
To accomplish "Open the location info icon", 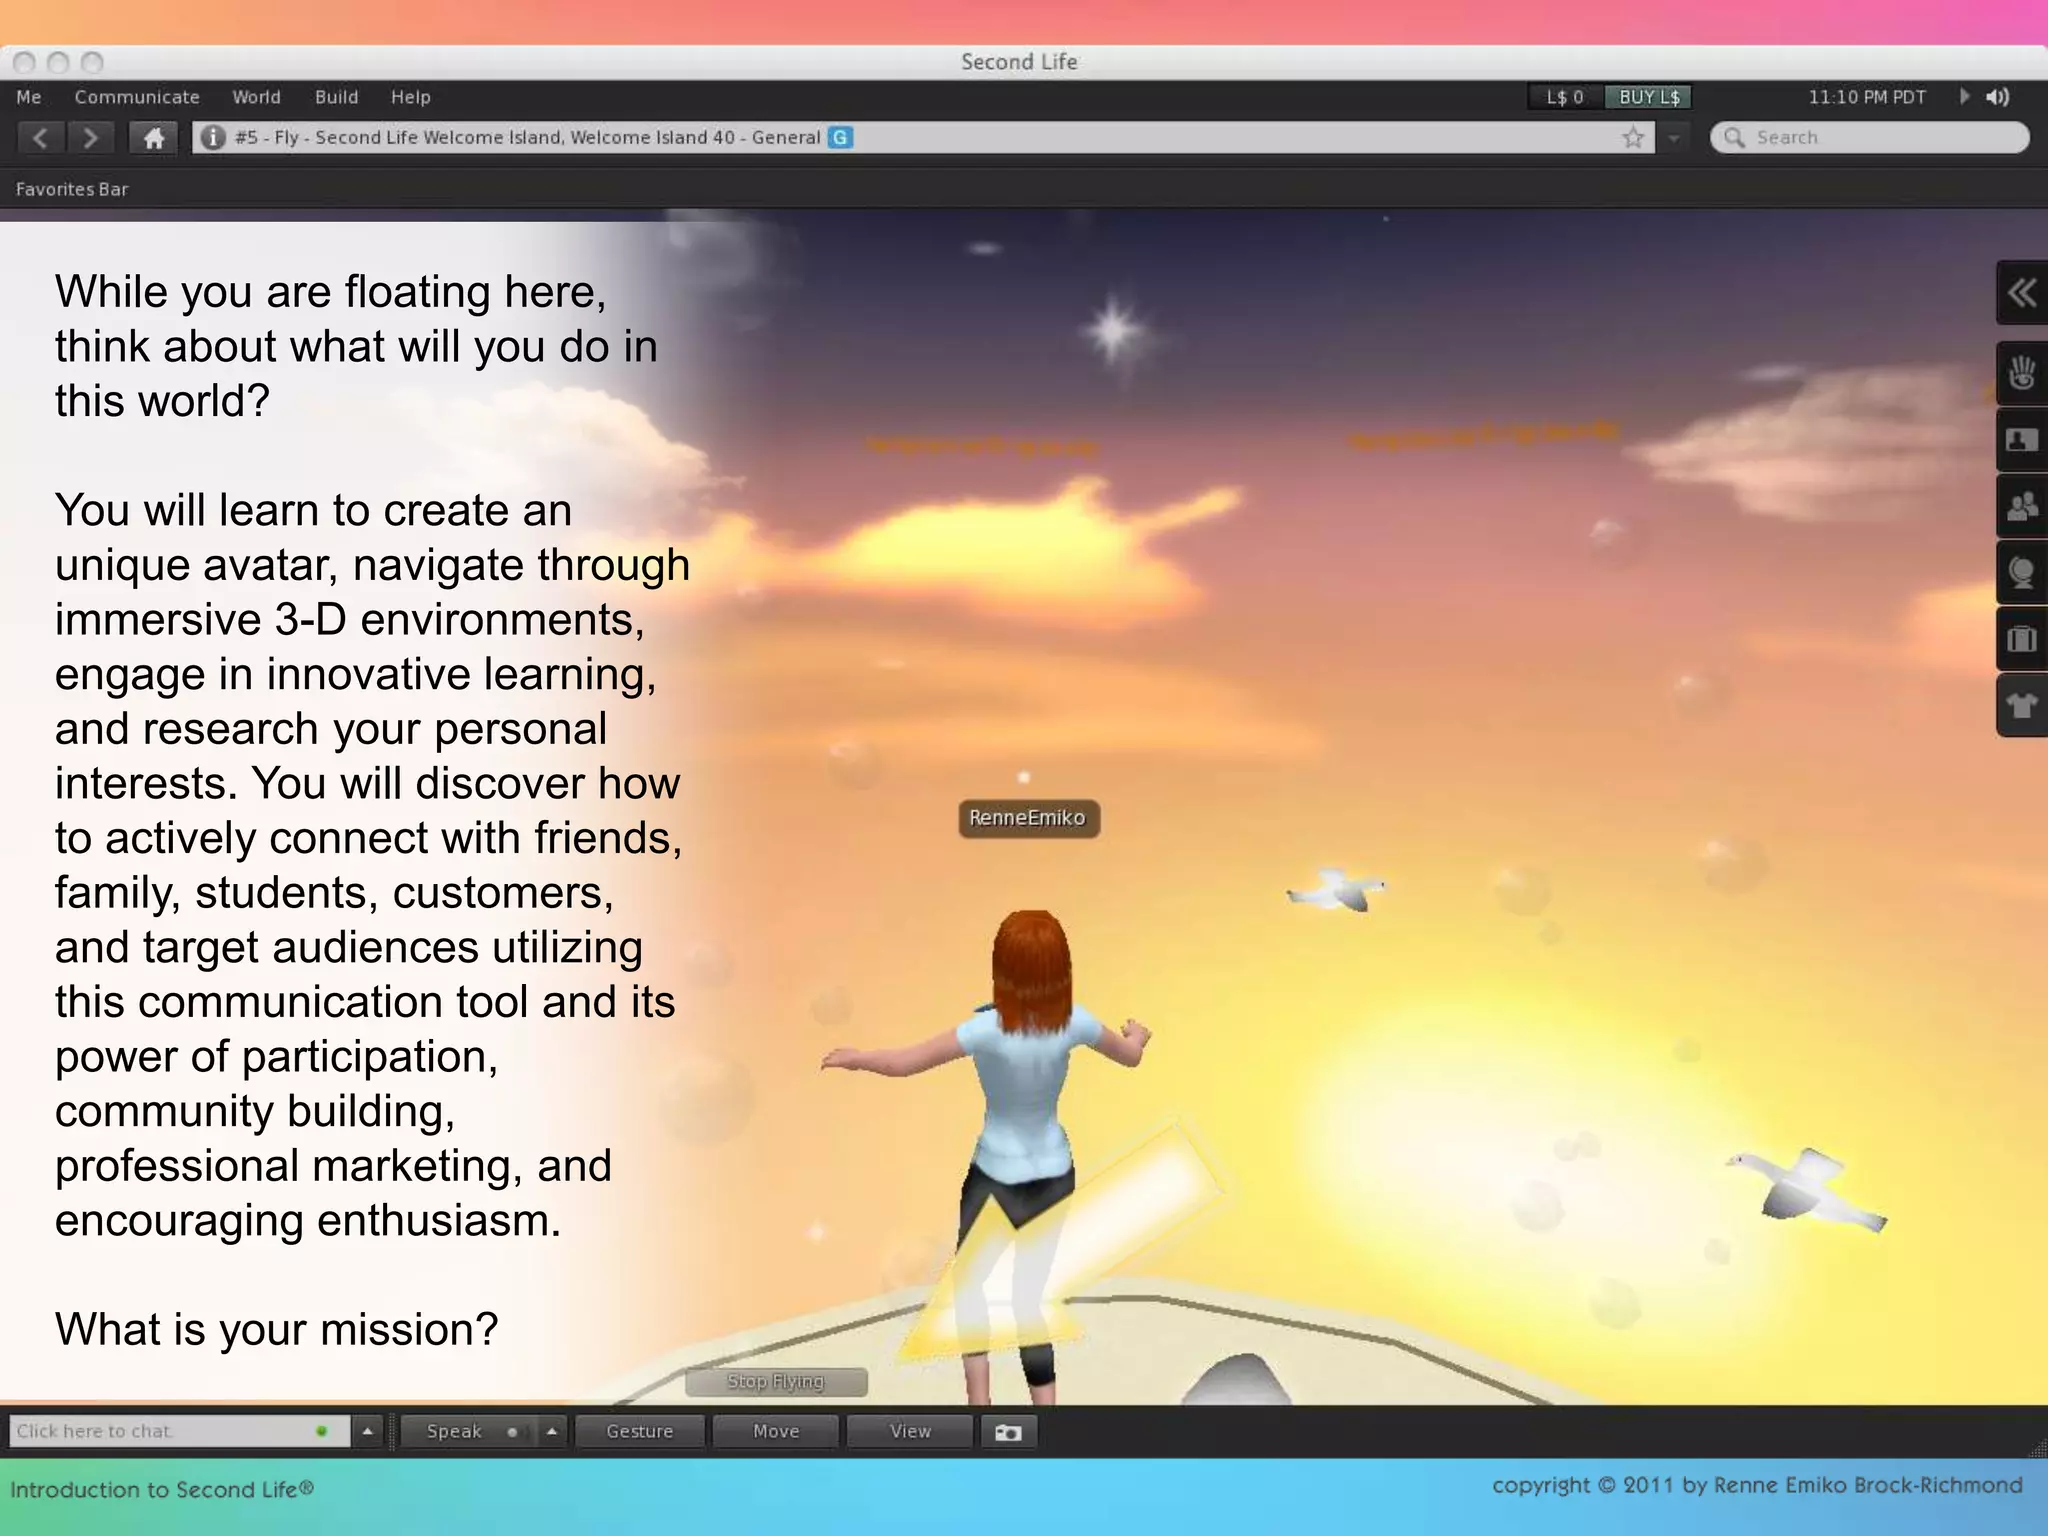I will 212,138.
